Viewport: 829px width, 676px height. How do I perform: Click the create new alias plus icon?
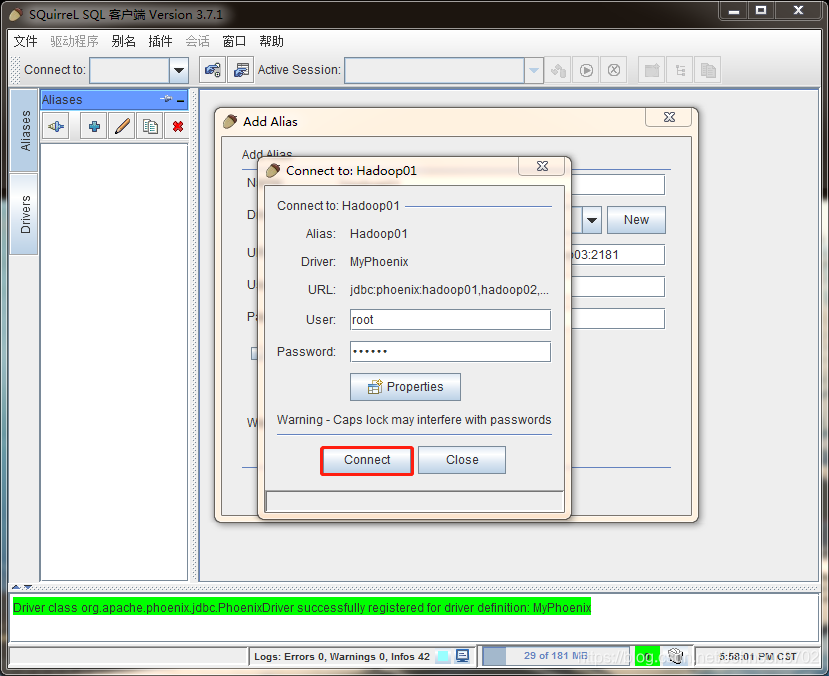[x=94, y=126]
